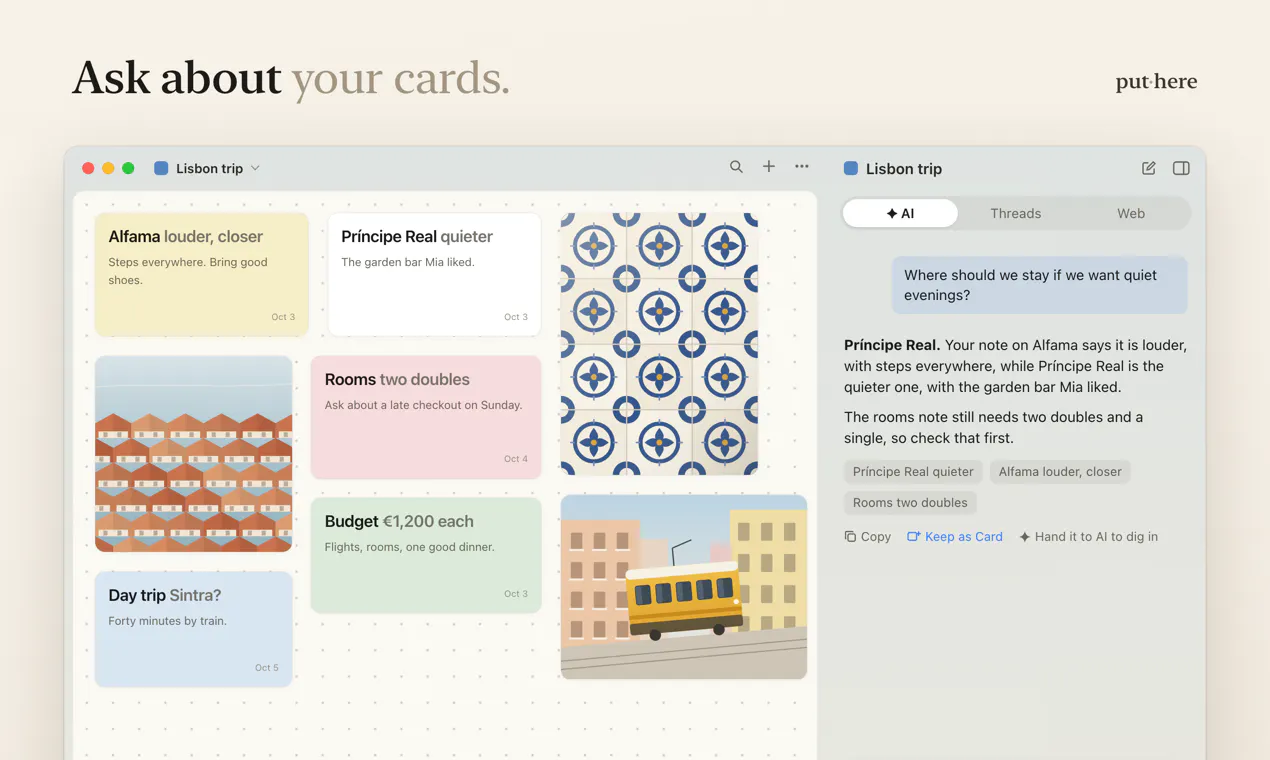Click the blue board icon beside Lisbon trip dropdown
1270x760 pixels.
point(161,168)
